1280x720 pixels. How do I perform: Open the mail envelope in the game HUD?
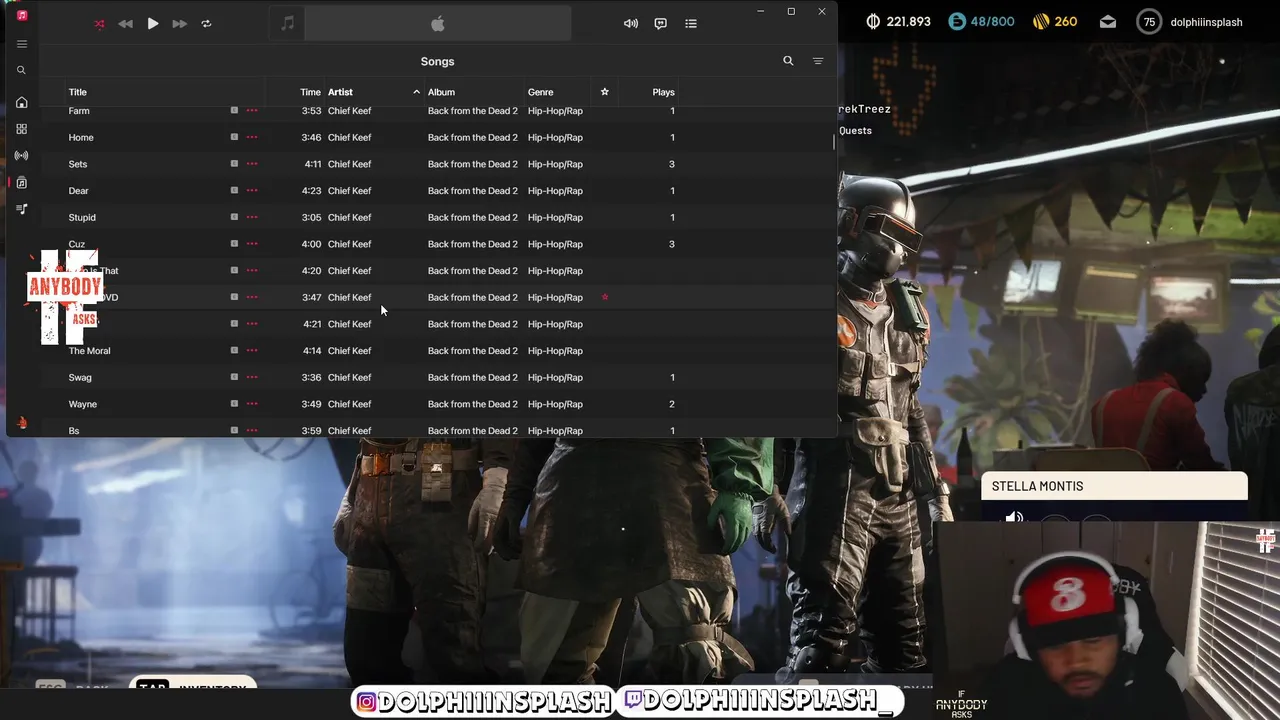(x=1108, y=22)
